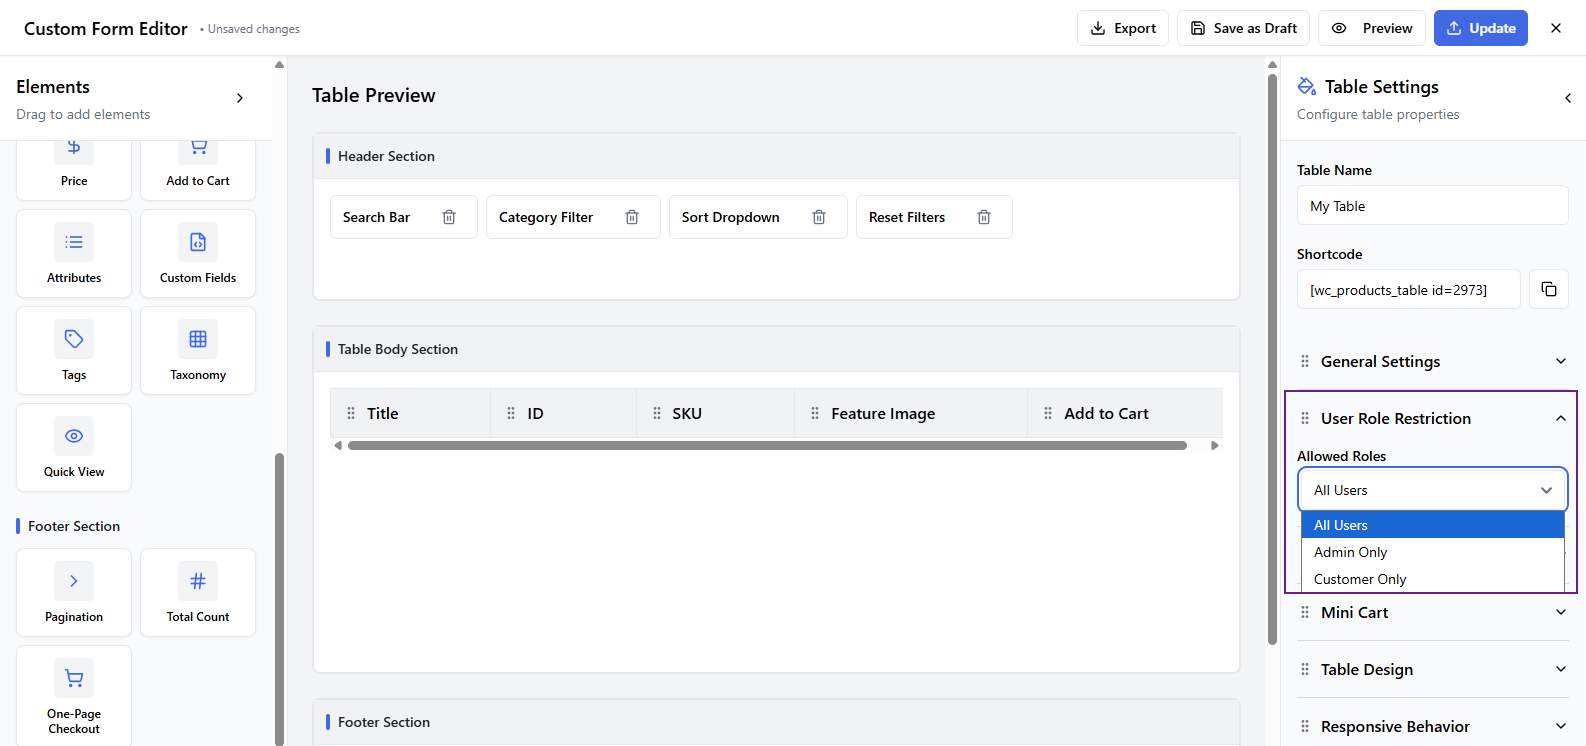Expand the Table Design section
The width and height of the screenshot is (1586, 746).
click(1432, 669)
